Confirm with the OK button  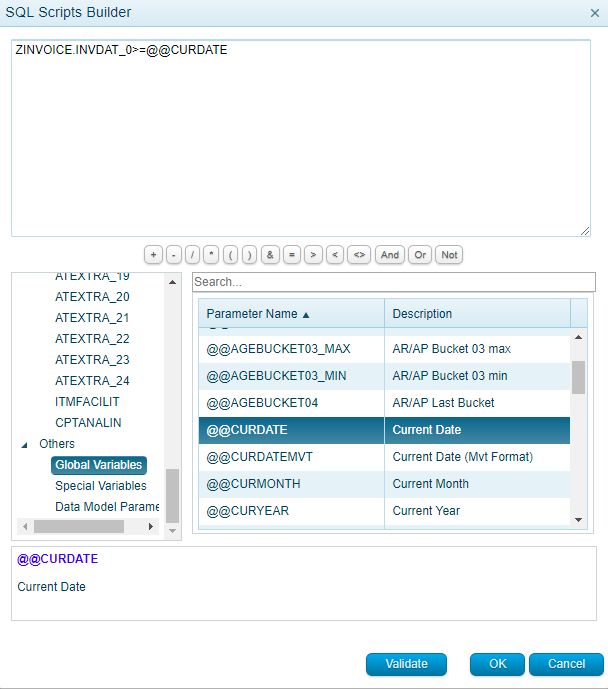[x=497, y=664]
